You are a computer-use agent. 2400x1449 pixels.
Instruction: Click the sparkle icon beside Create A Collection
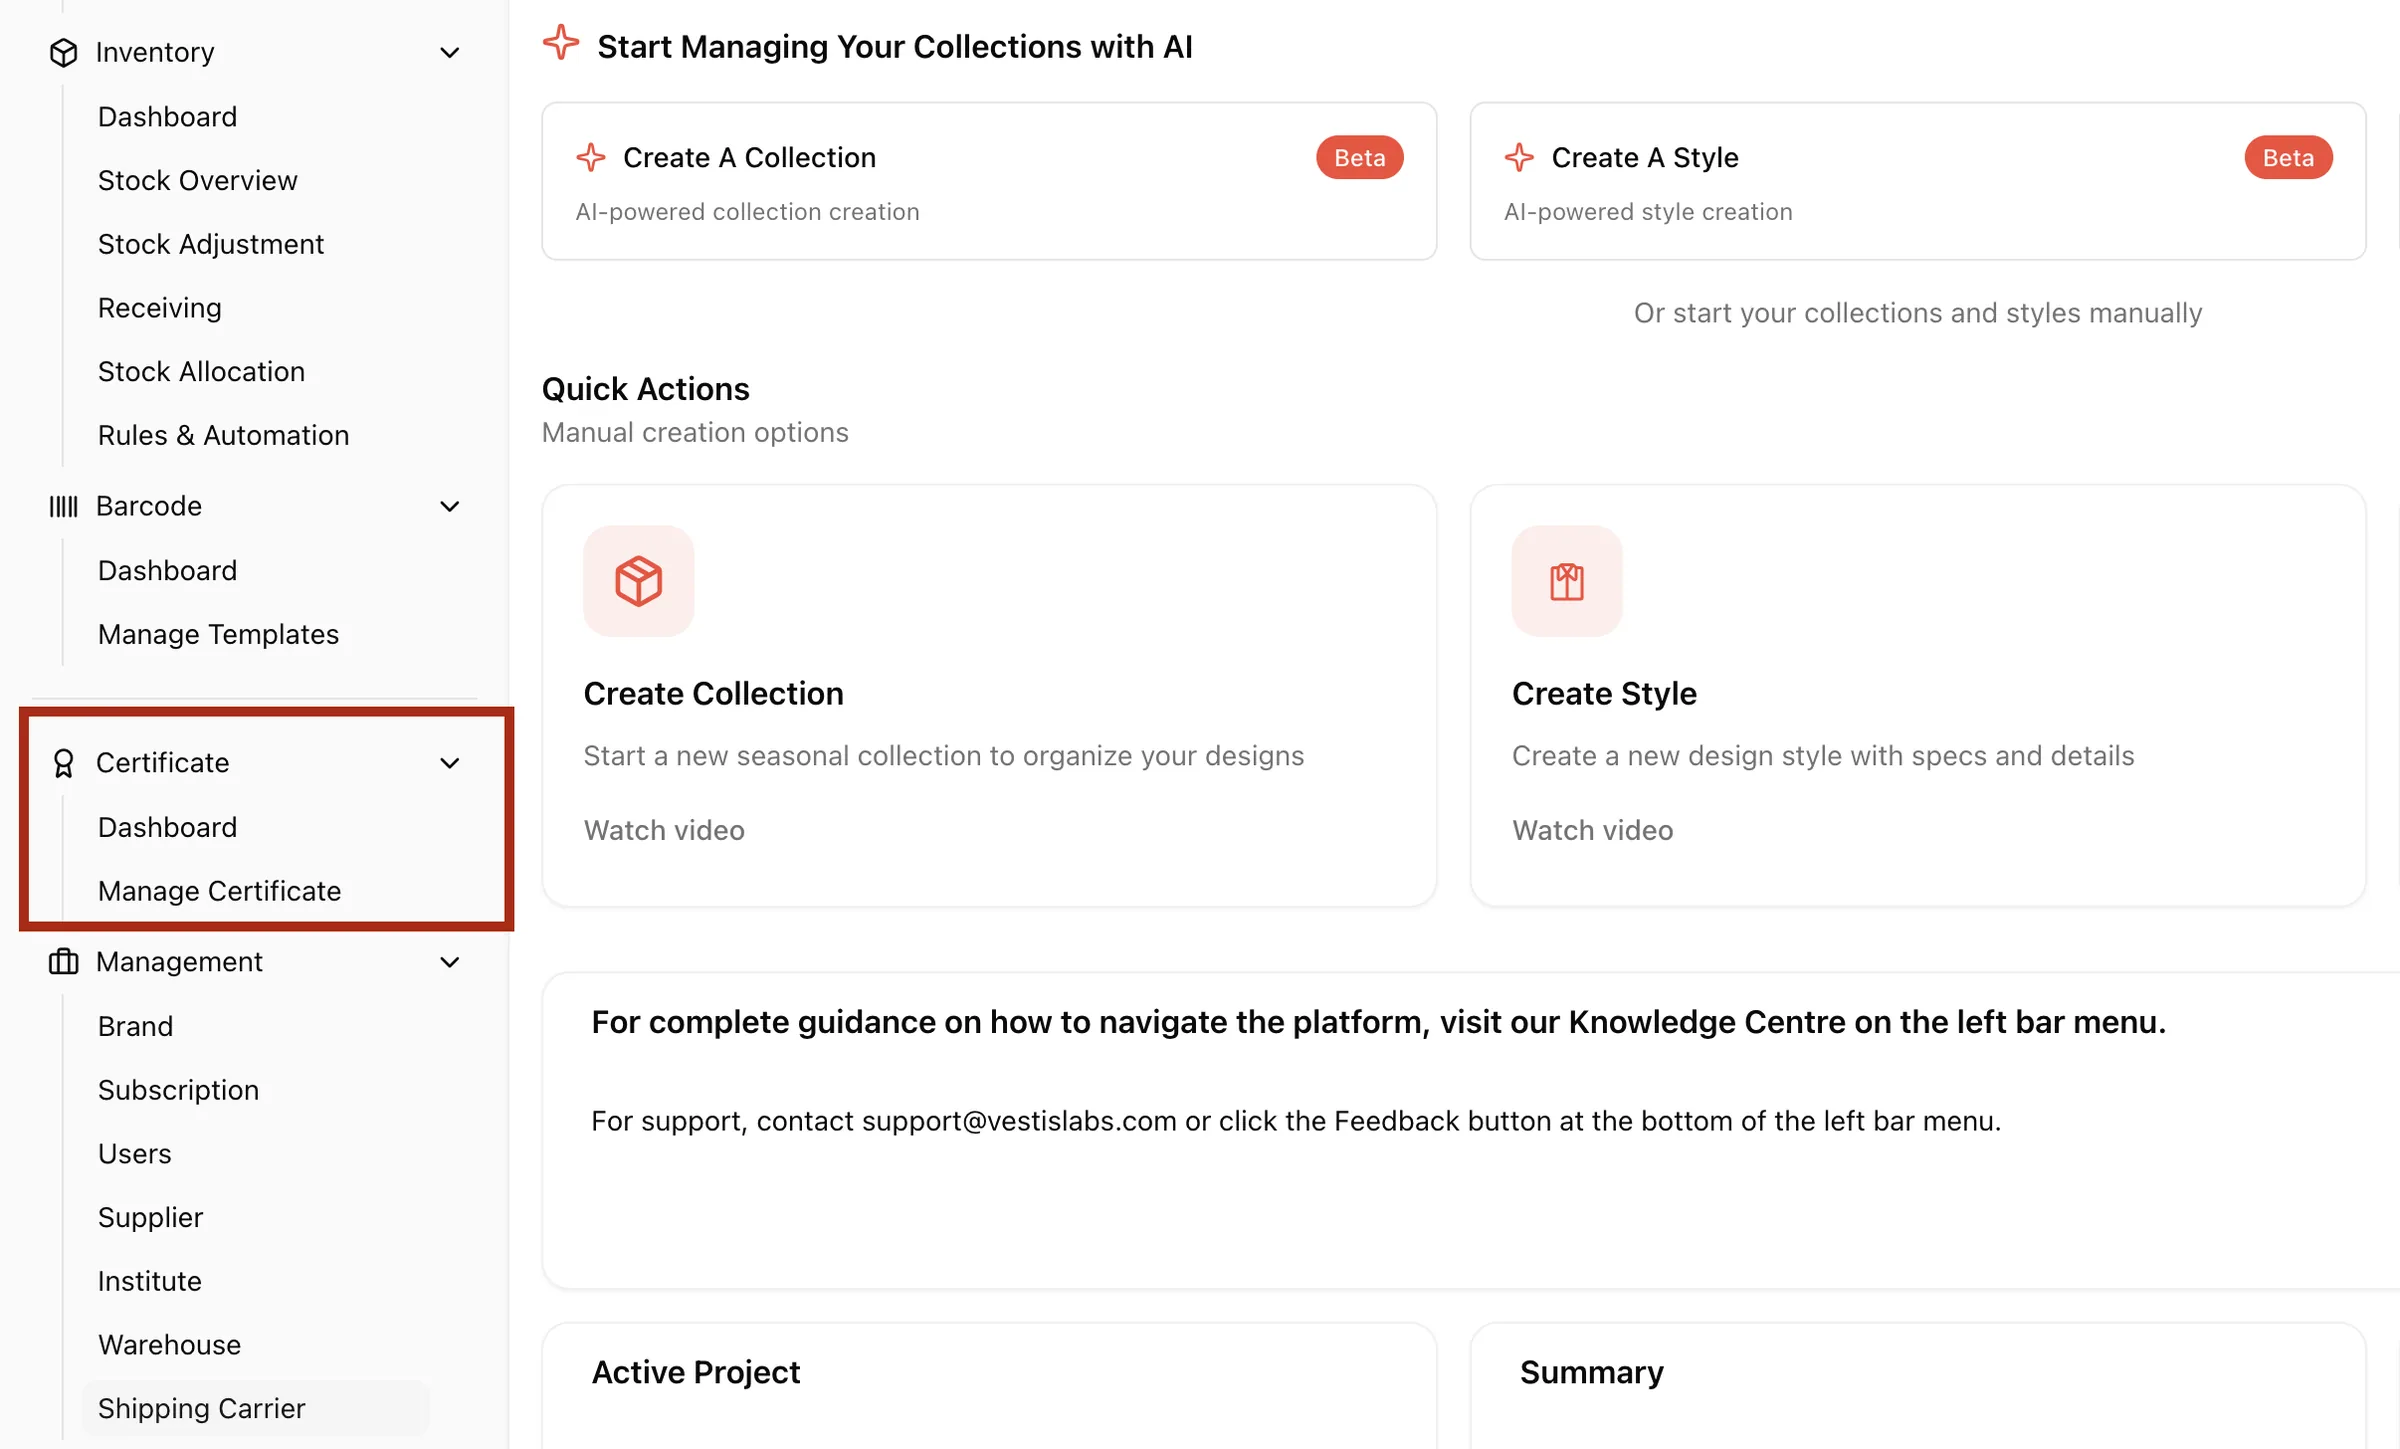coord(591,157)
